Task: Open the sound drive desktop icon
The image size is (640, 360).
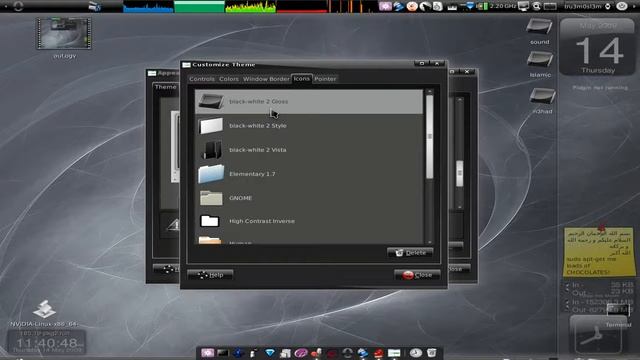Action: pos(539,27)
